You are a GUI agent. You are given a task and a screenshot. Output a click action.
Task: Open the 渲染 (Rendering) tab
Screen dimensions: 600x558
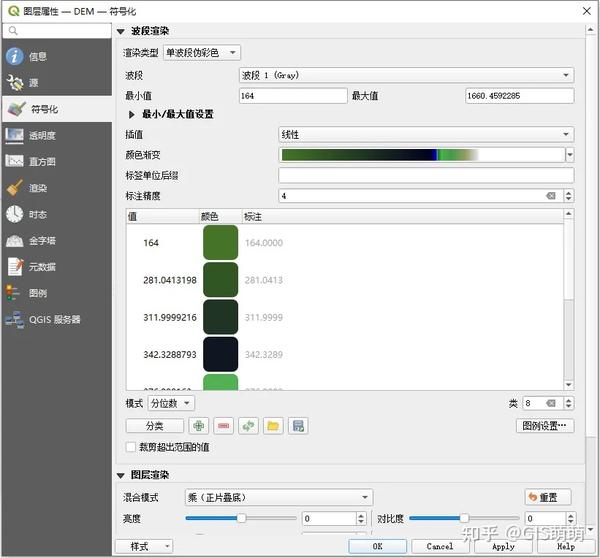[57, 188]
